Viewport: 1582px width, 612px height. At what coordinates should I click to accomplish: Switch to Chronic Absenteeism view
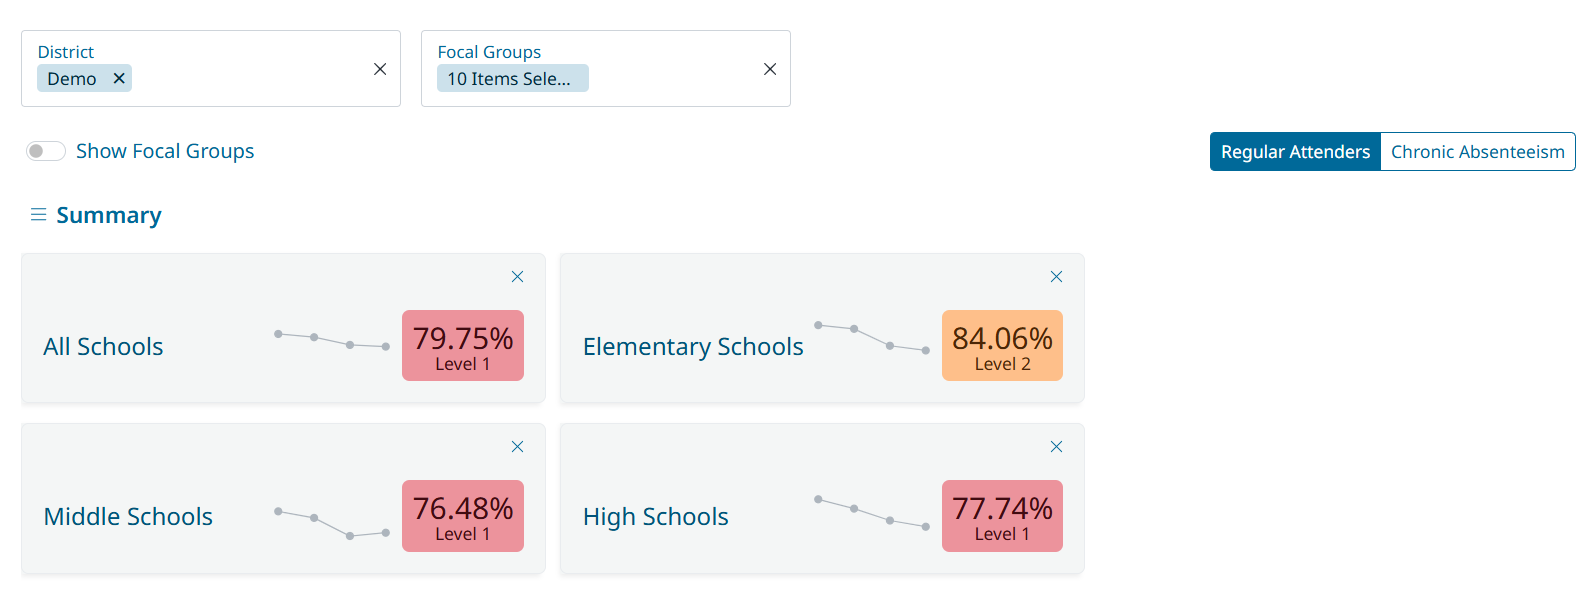(x=1477, y=152)
